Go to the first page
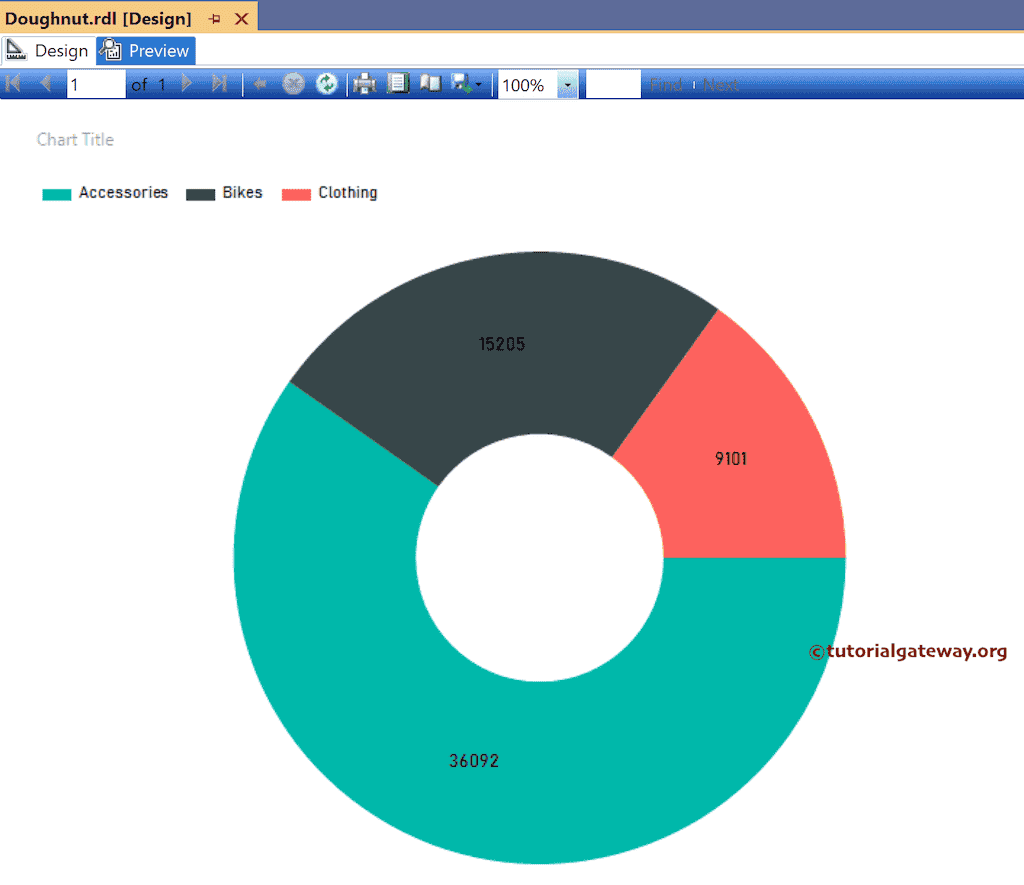The width and height of the screenshot is (1024, 885). pyautogui.click(x=13, y=84)
